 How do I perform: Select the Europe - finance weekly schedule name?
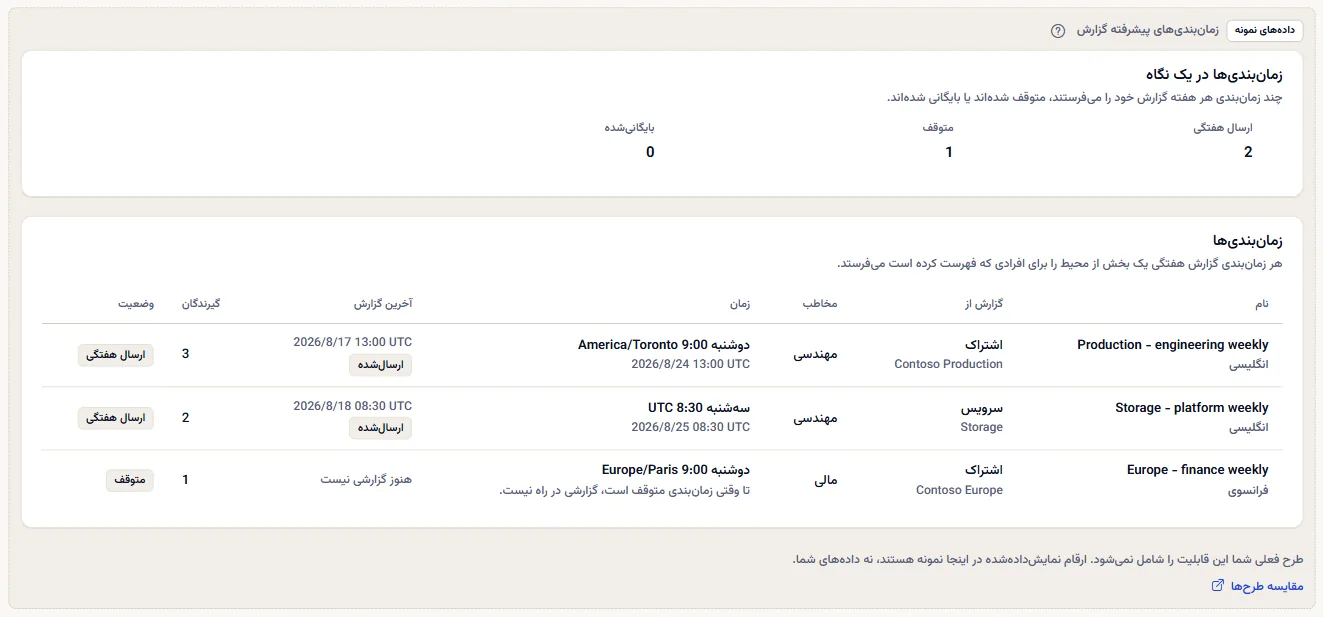1198,470
